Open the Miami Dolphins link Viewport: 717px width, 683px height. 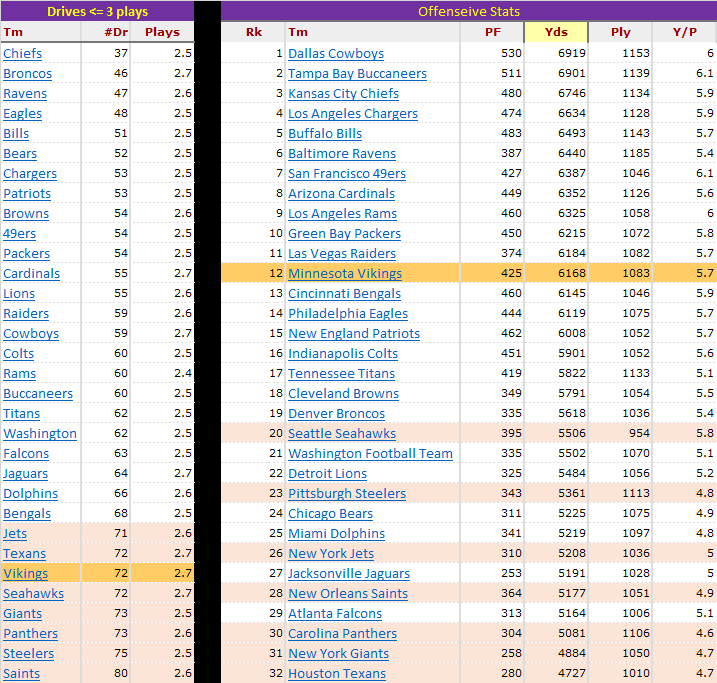click(x=337, y=534)
